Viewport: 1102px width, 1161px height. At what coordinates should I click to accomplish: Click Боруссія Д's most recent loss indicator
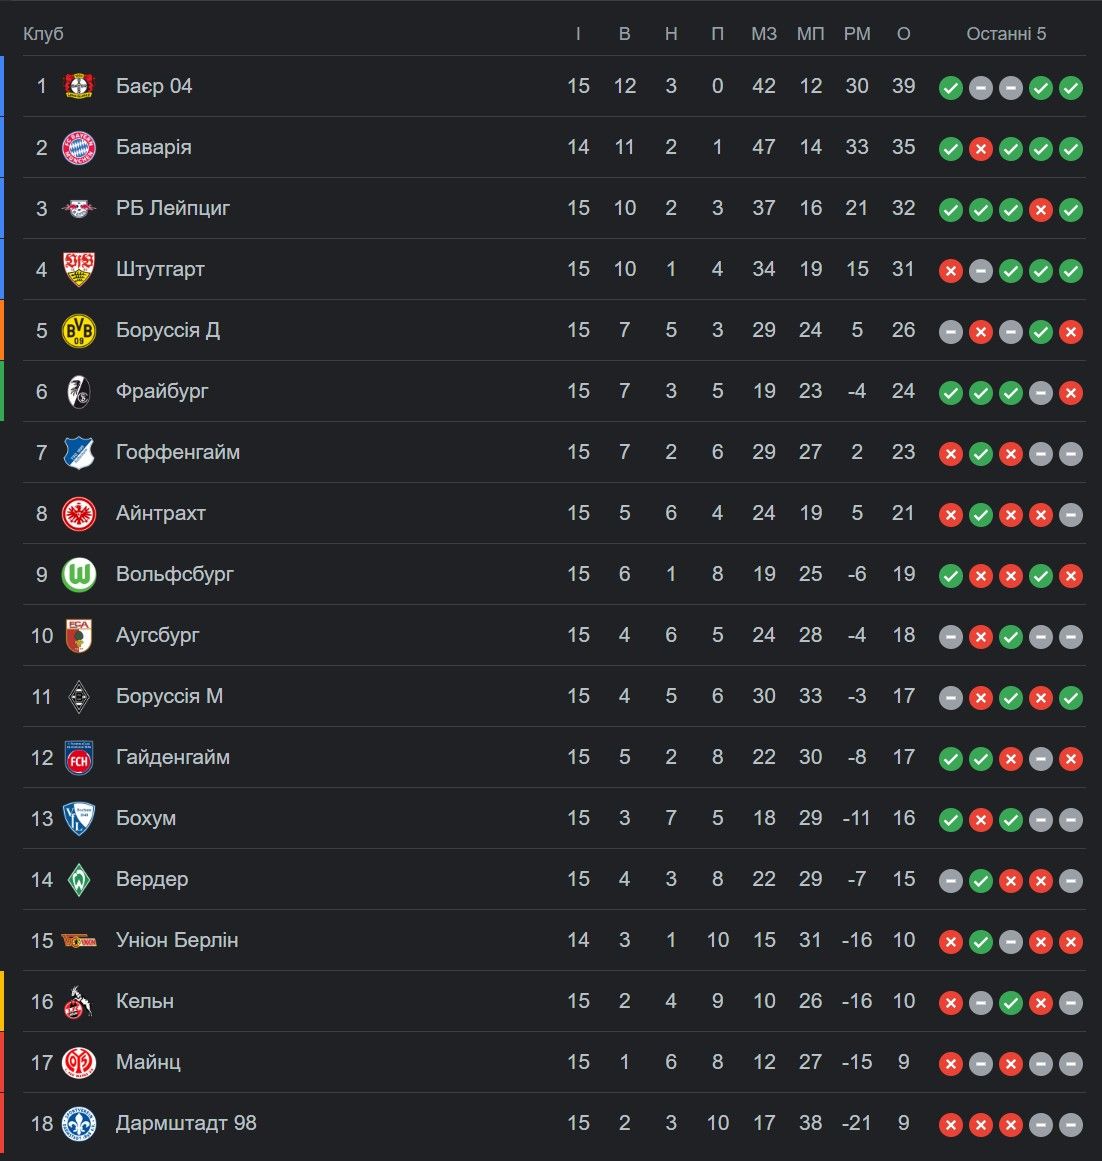(1071, 331)
